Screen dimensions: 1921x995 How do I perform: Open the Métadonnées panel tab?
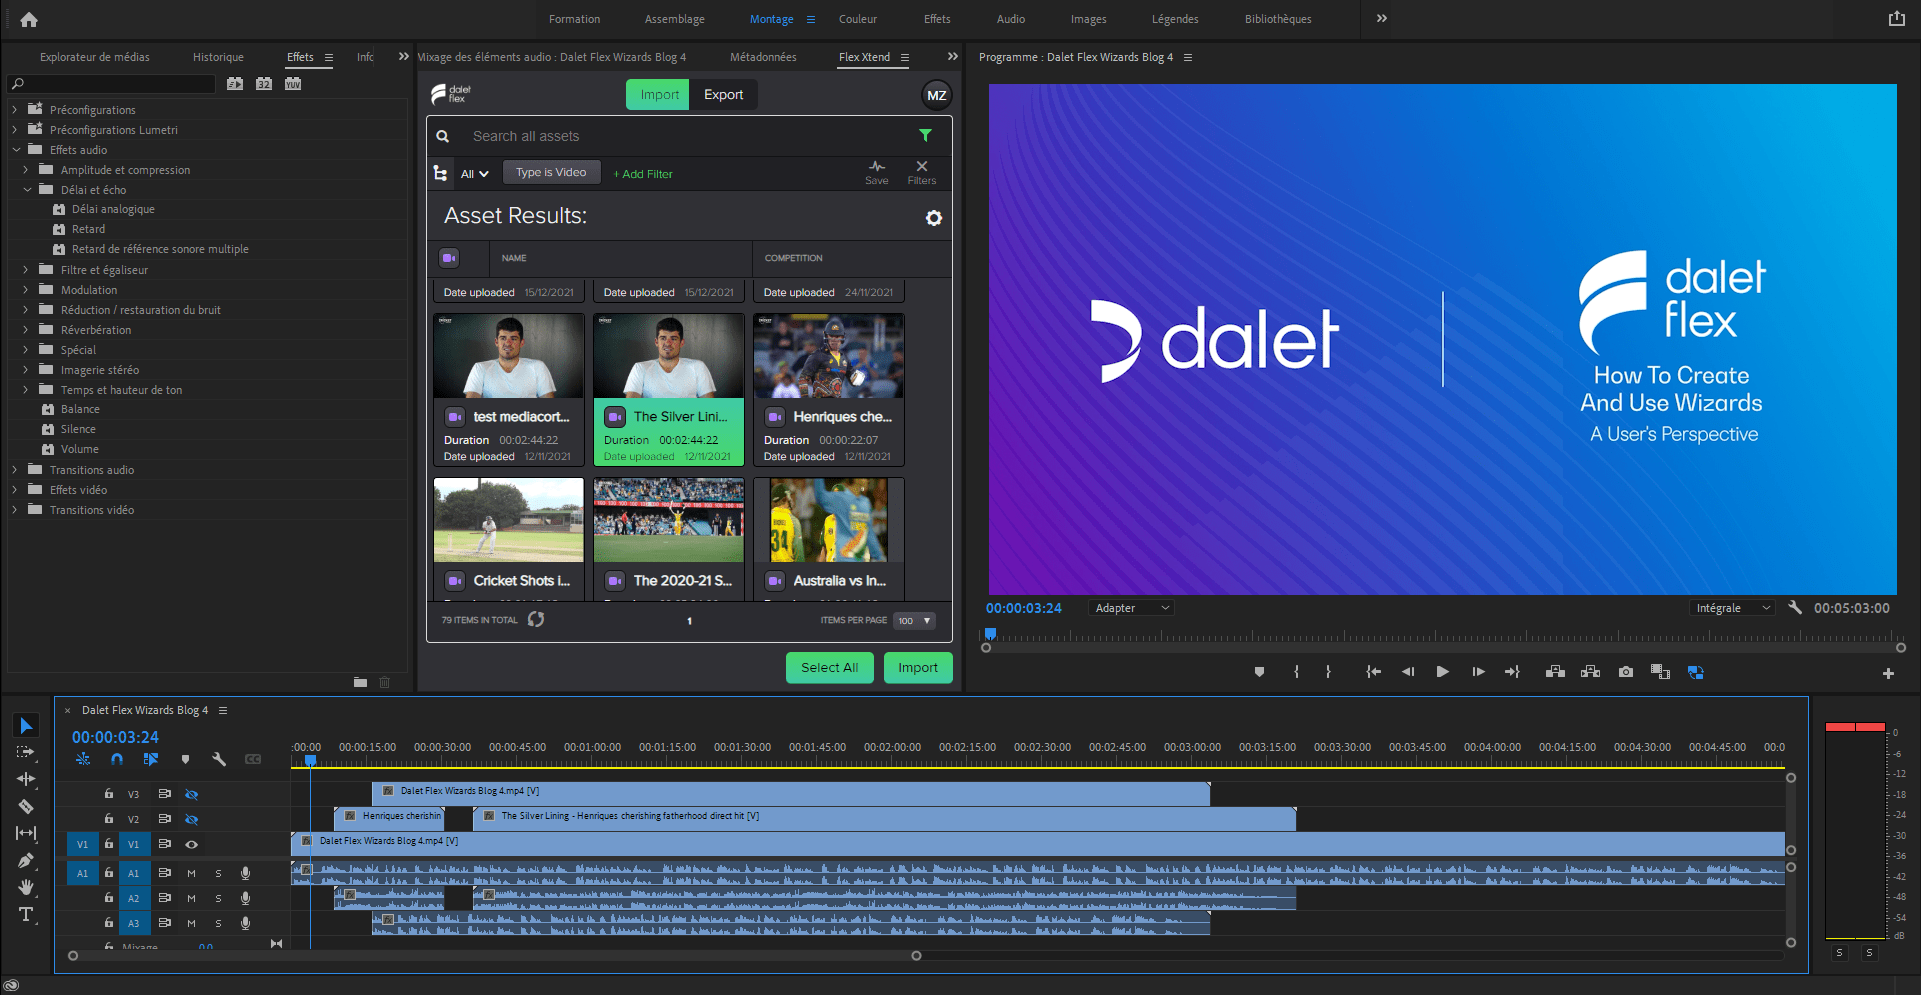point(763,57)
